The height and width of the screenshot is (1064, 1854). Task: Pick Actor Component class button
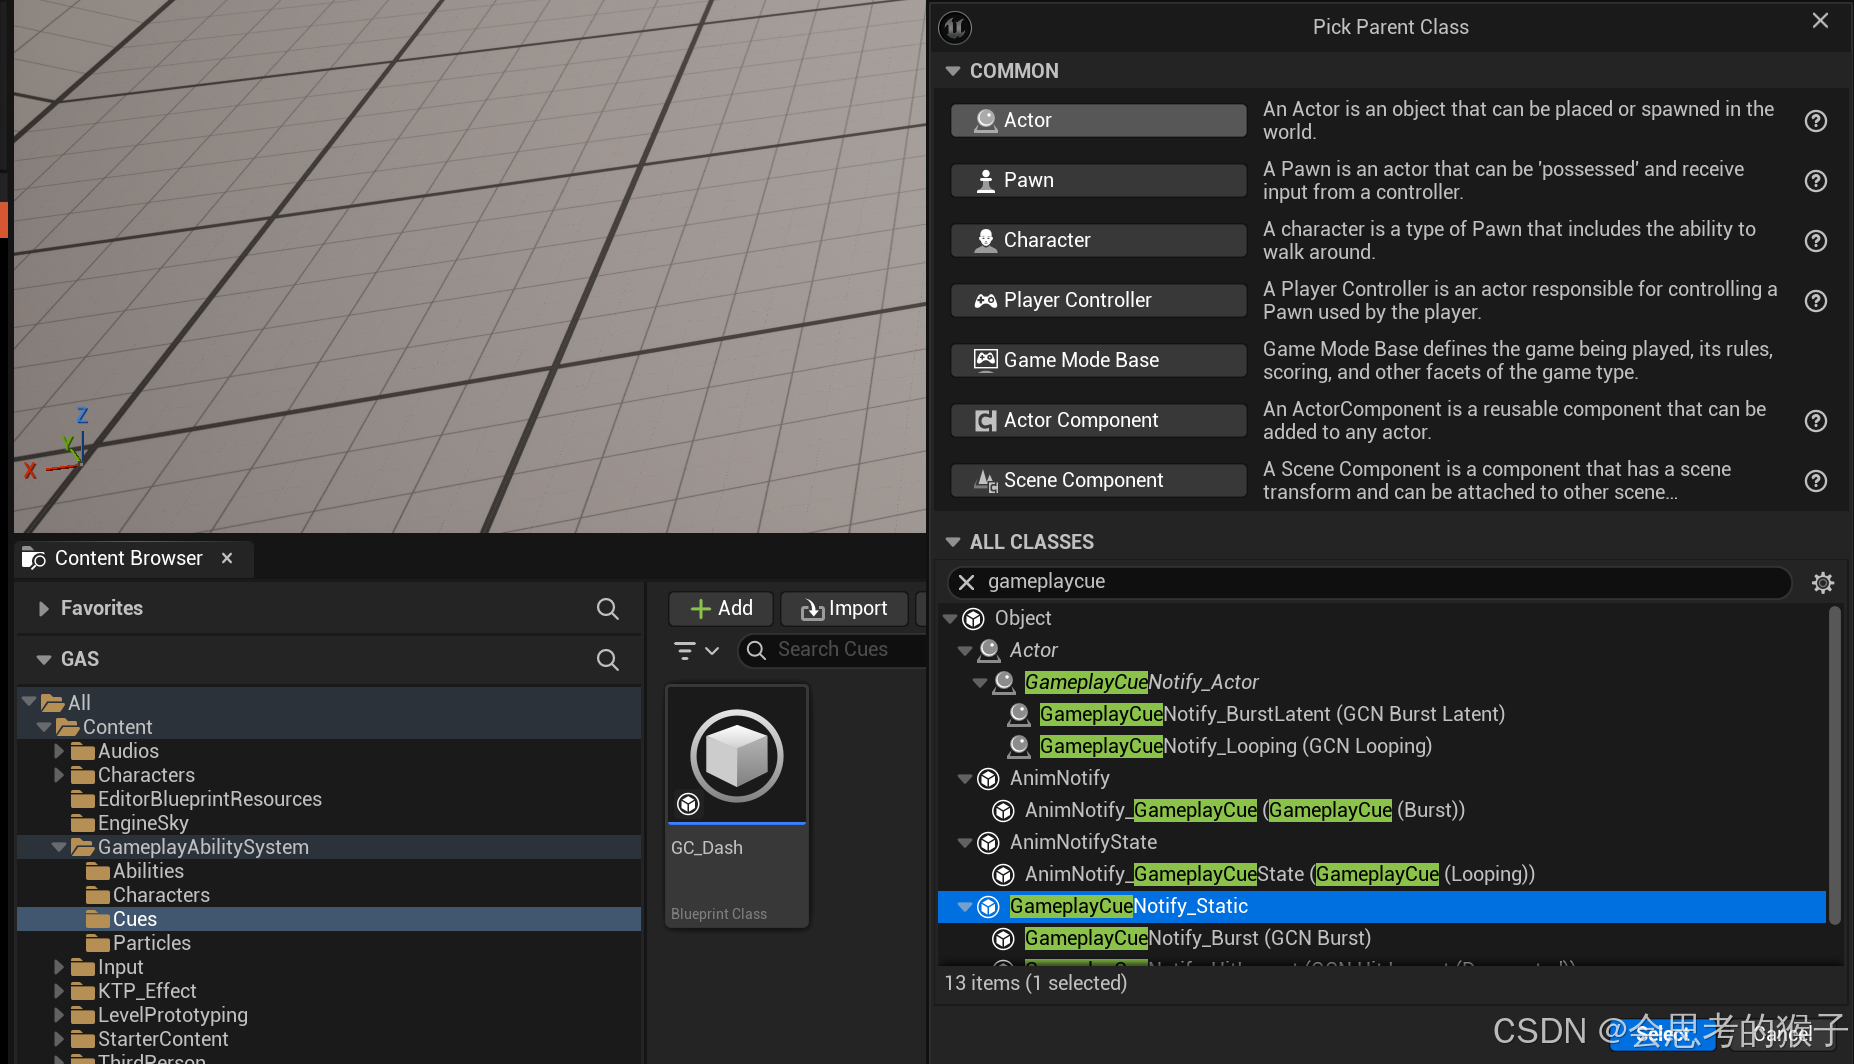[x=1098, y=420]
